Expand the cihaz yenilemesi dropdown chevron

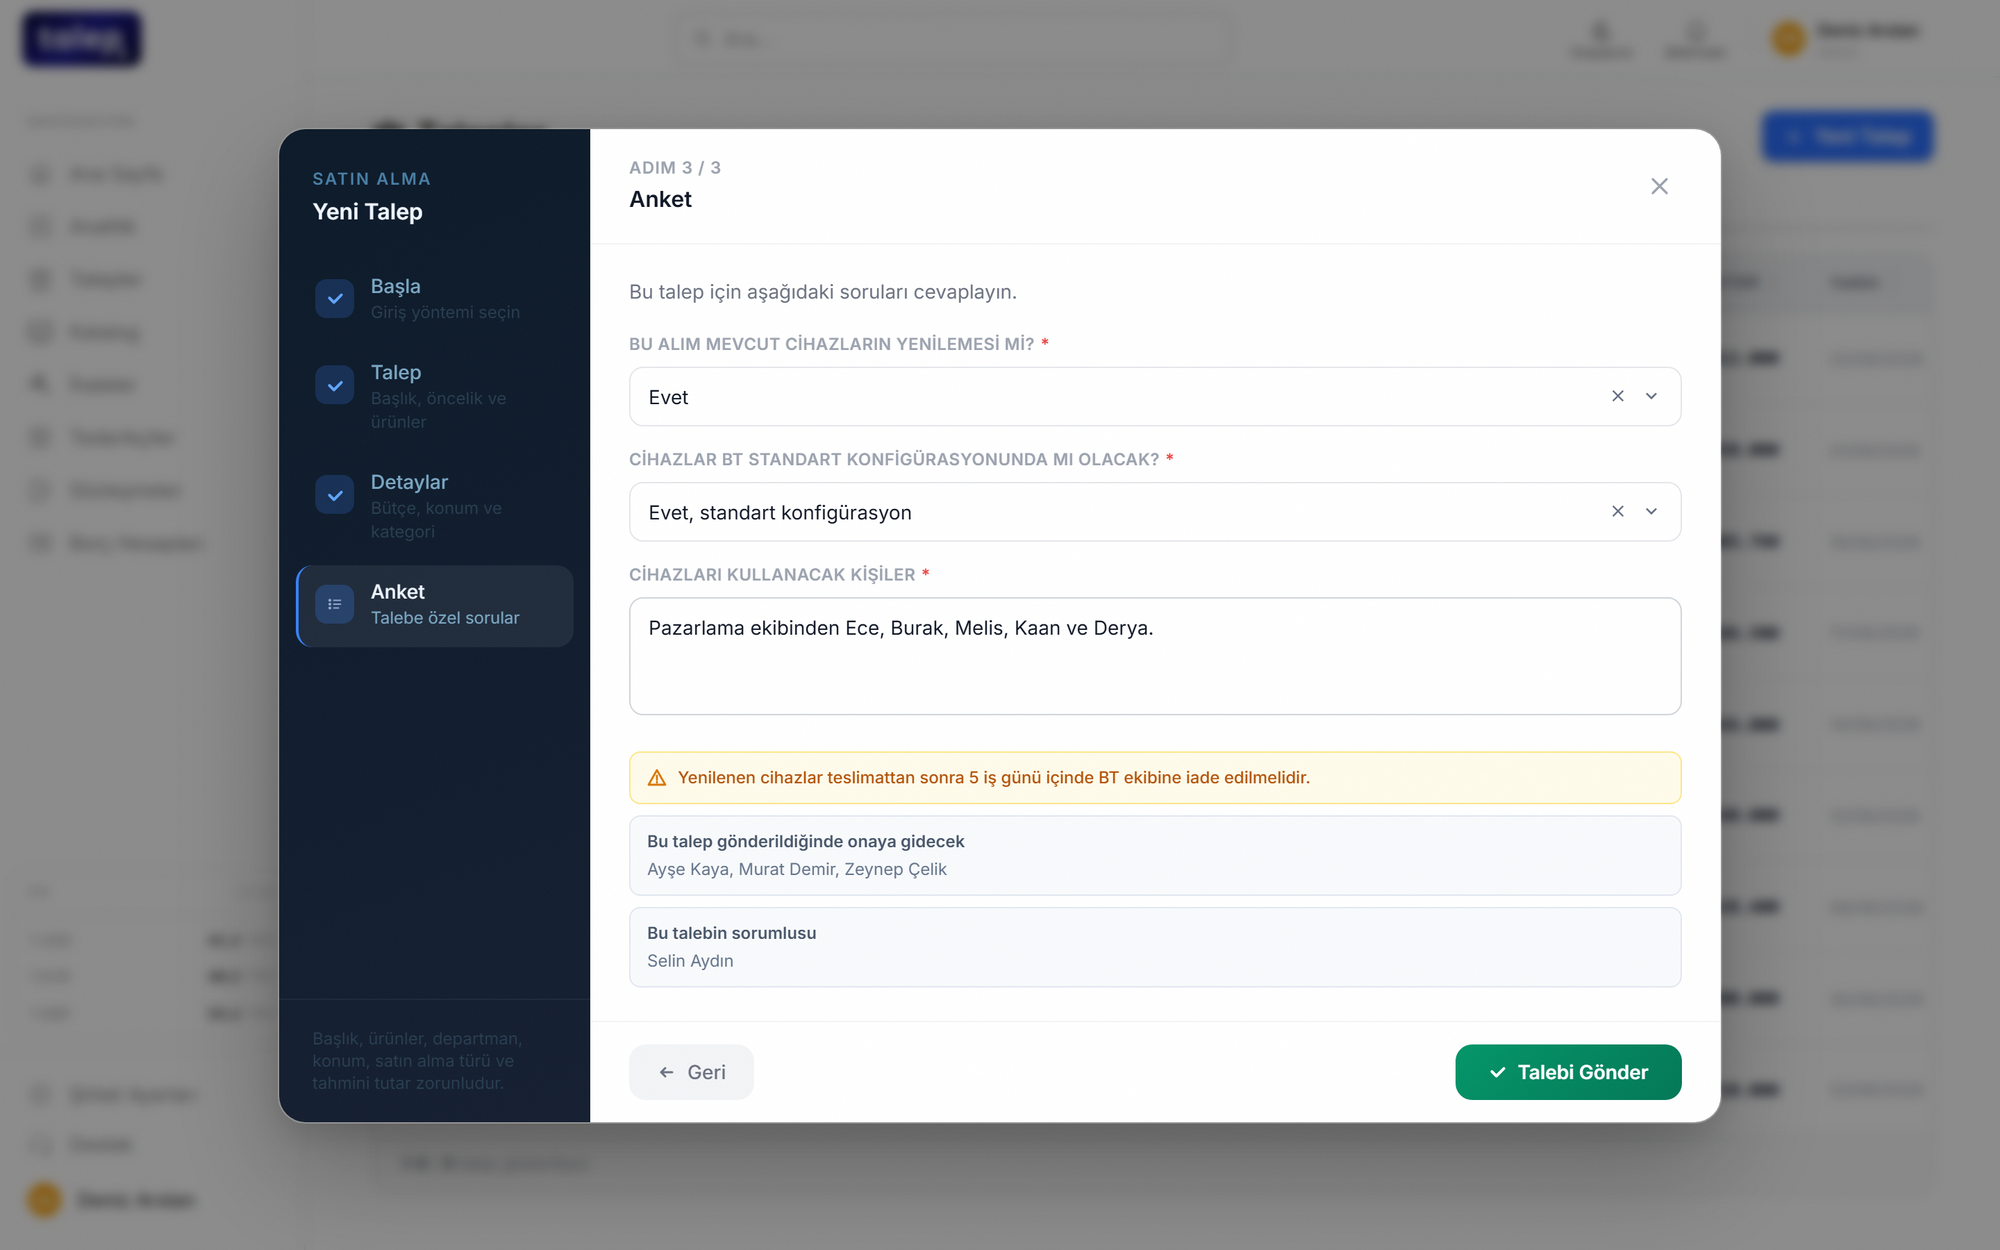[x=1652, y=396]
